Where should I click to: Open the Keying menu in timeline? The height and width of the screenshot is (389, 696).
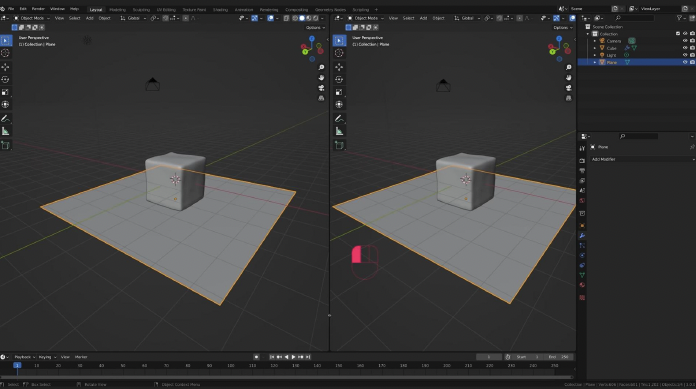[x=47, y=357]
